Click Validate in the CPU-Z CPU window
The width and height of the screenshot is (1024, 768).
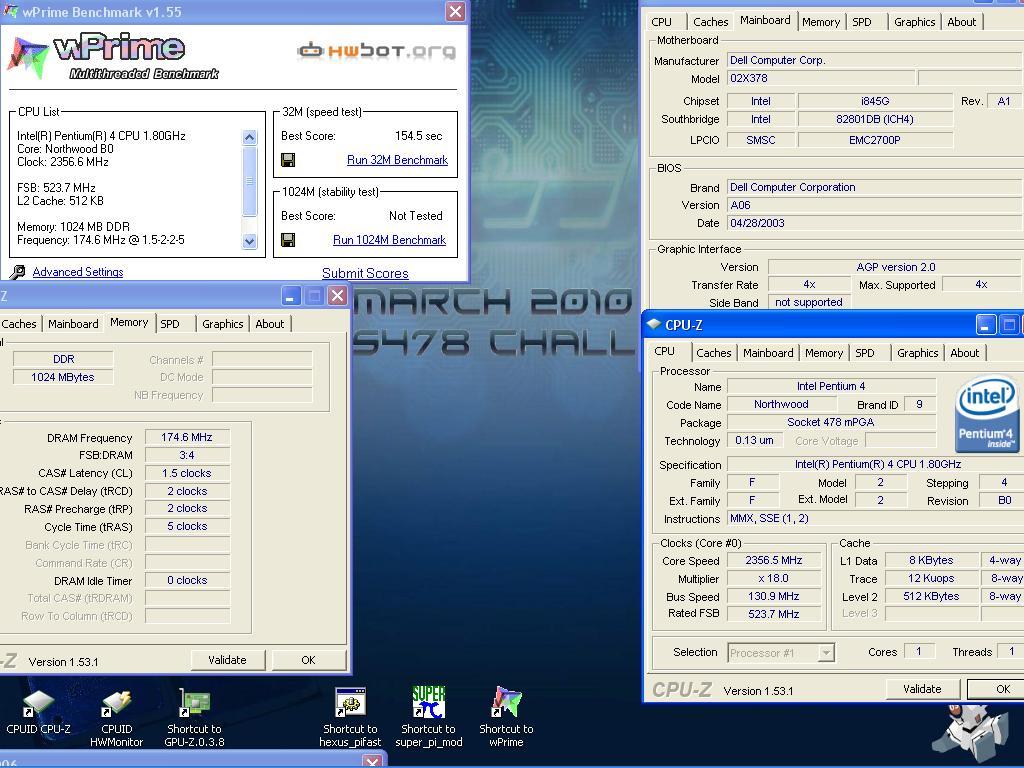(x=922, y=688)
